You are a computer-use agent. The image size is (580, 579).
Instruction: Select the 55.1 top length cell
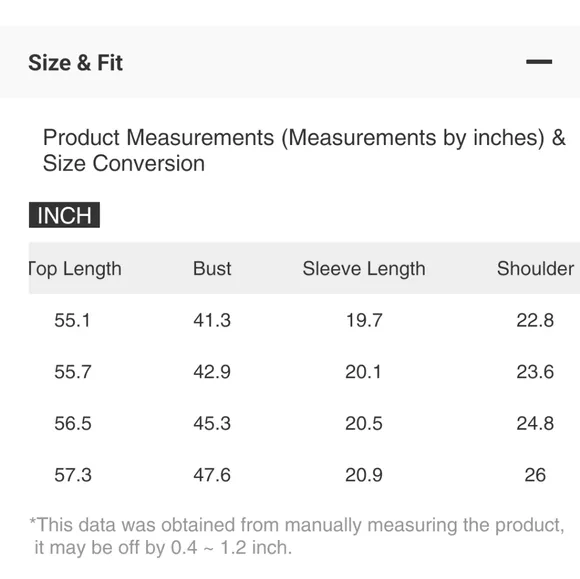72,320
